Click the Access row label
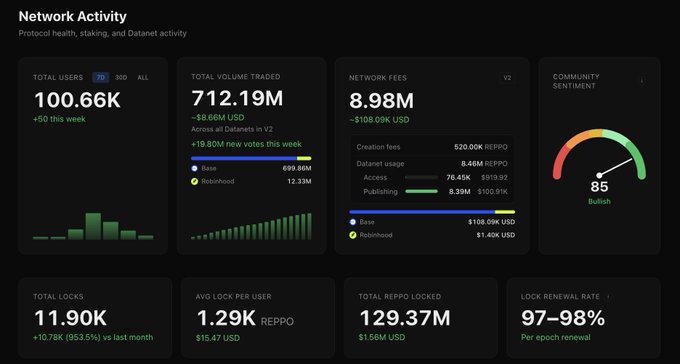 tap(375, 177)
